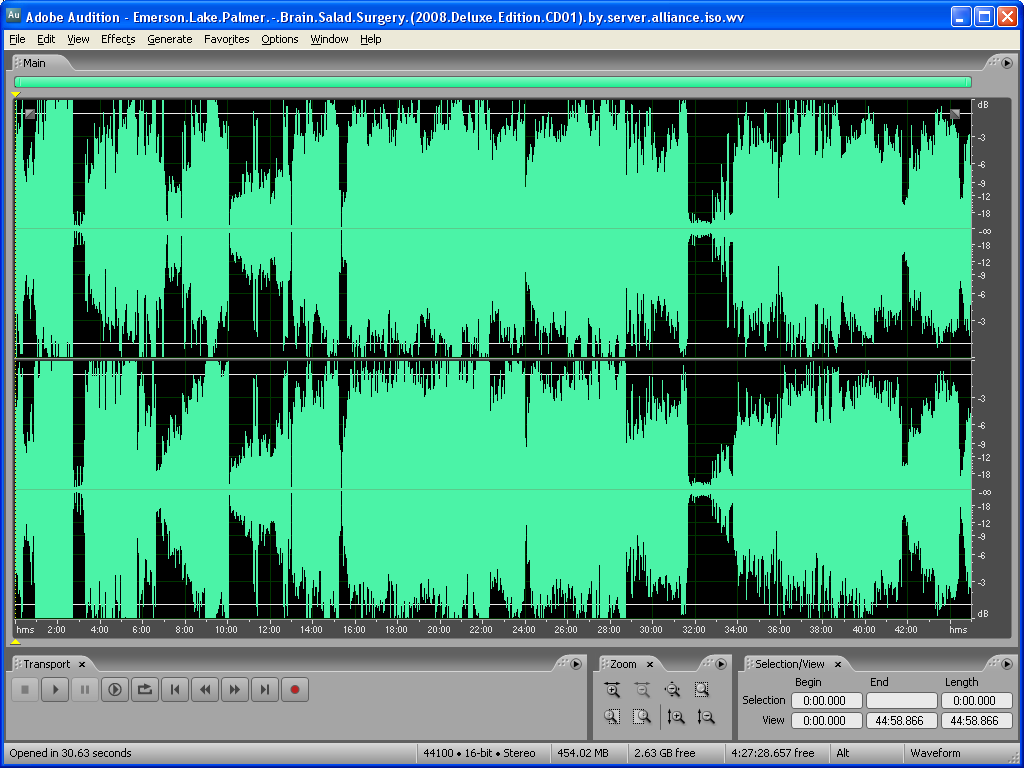This screenshot has height=768, width=1024.
Task: Jump to the end of the file
Action: pos(265,690)
